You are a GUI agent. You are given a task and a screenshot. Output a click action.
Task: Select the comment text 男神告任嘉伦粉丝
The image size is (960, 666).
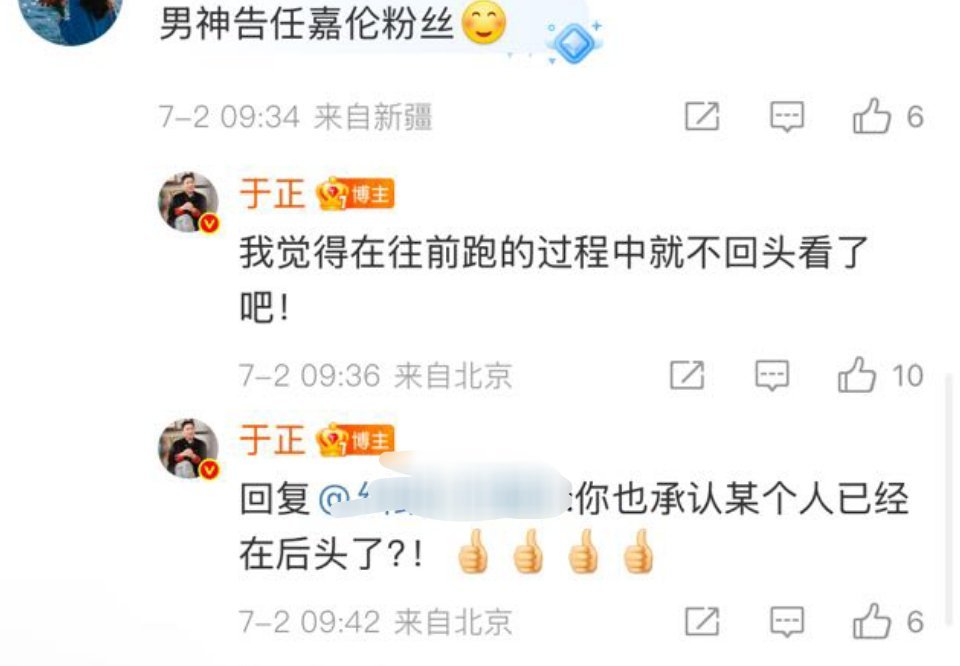click(306, 24)
